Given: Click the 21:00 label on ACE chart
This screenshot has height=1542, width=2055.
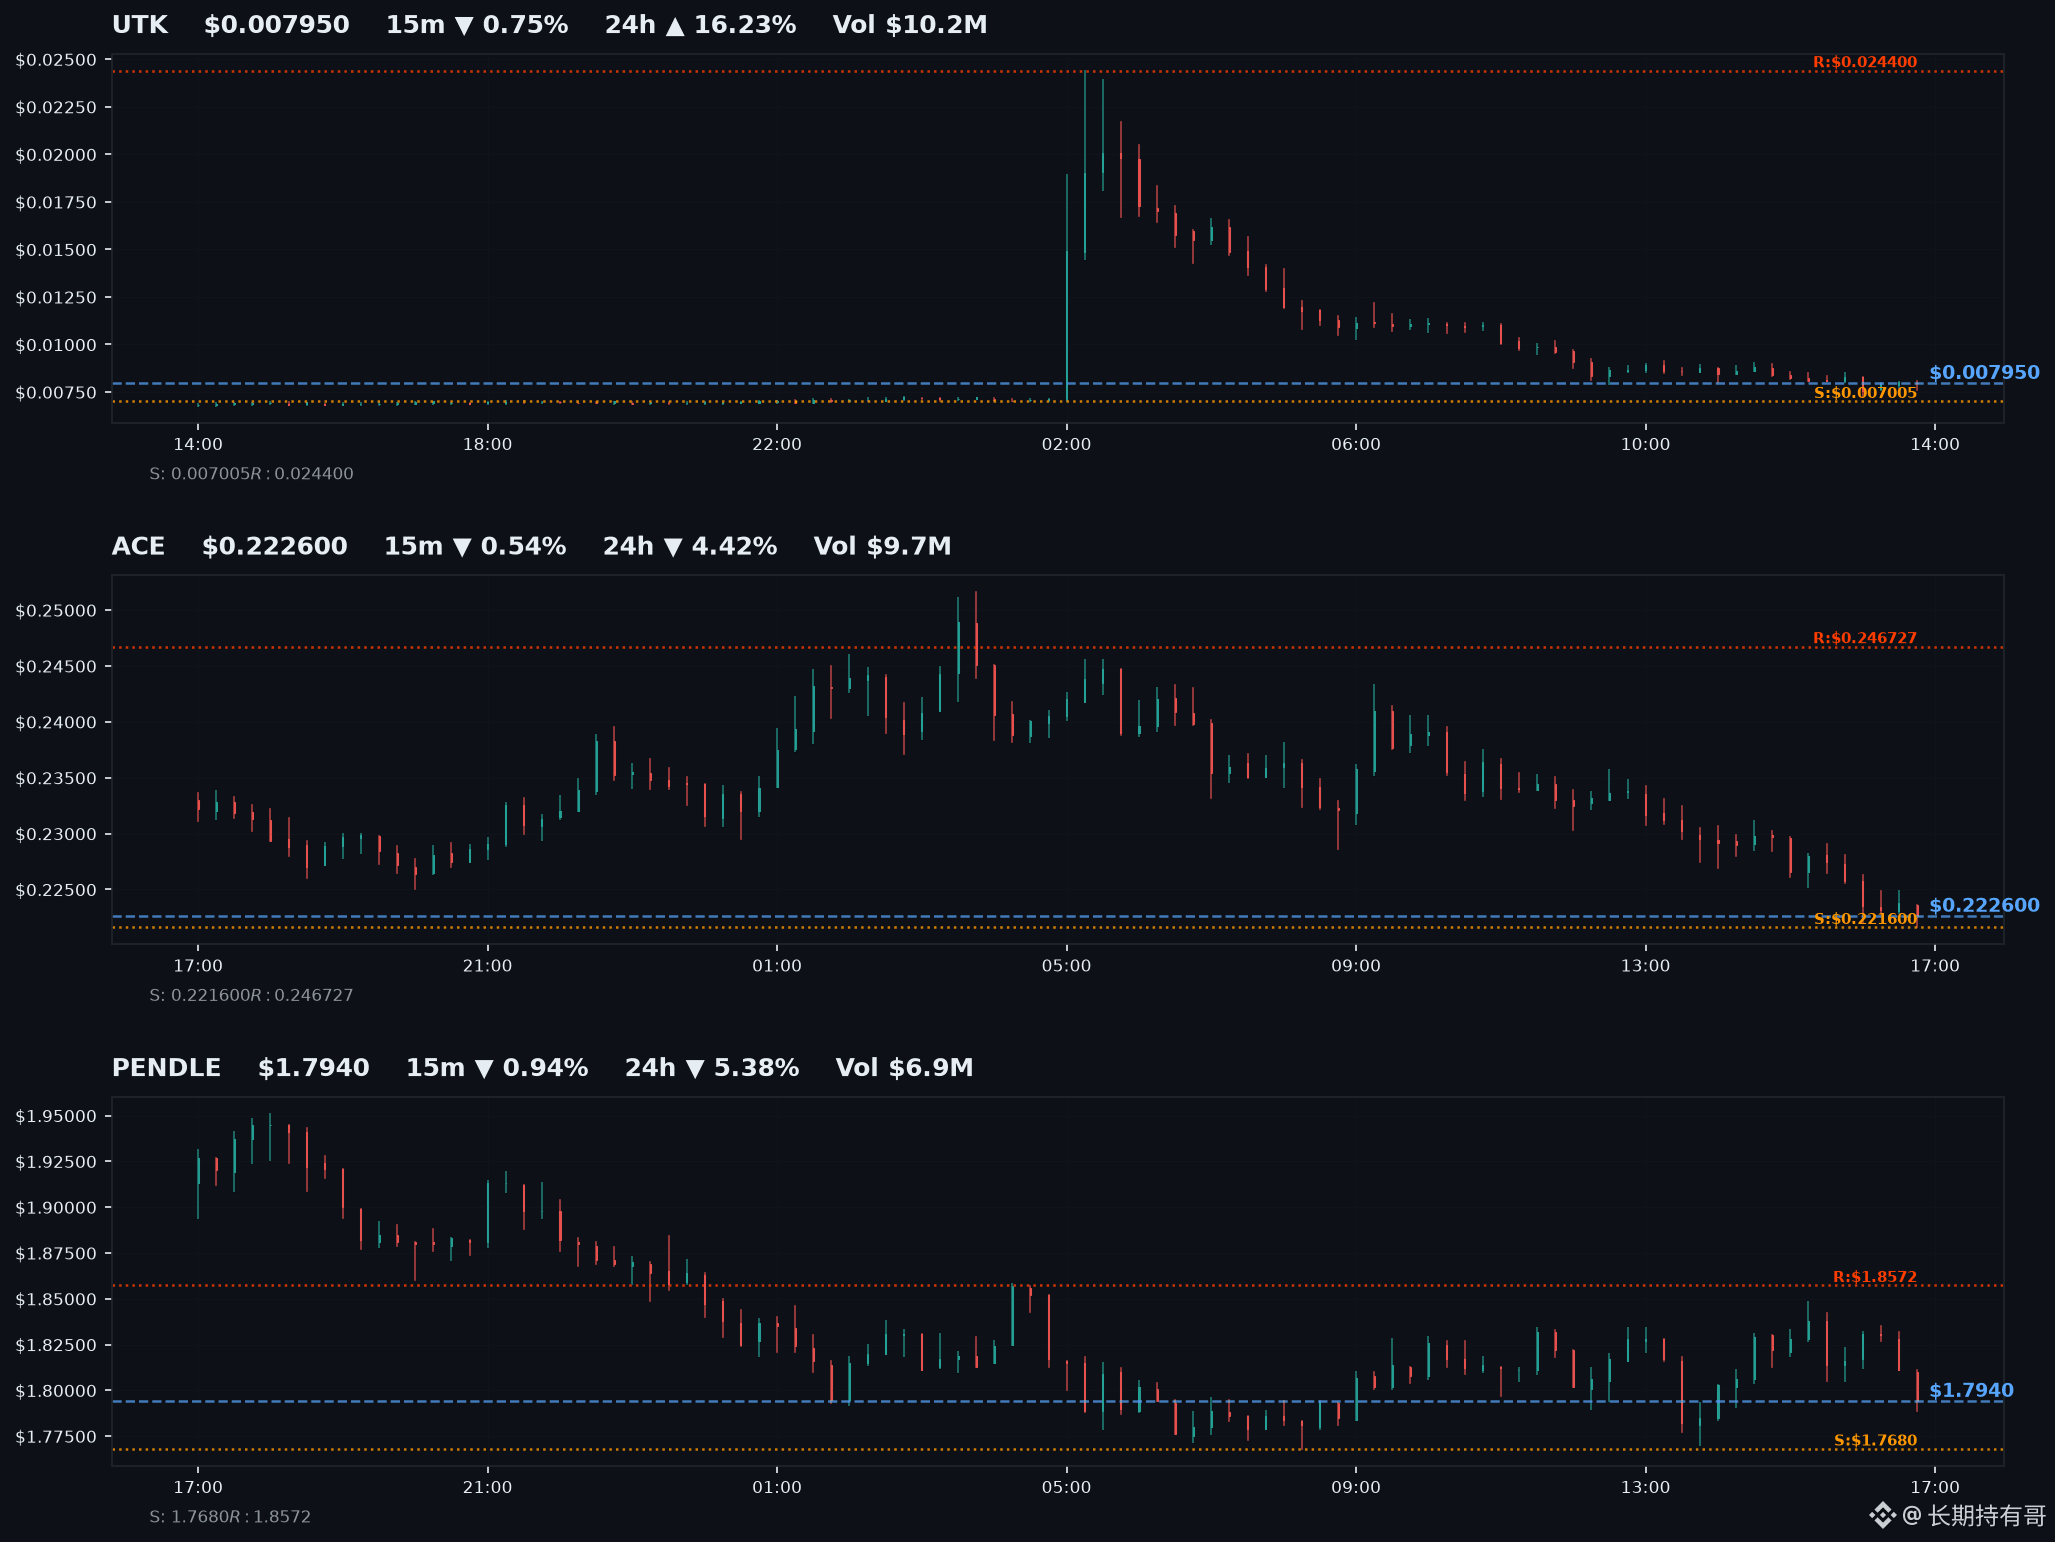Looking at the screenshot, I should coord(487,966).
